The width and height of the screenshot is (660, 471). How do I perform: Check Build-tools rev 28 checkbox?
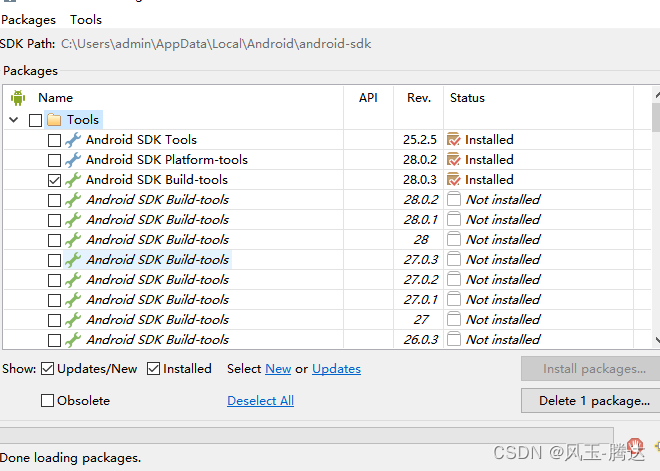[x=54, y=240]
